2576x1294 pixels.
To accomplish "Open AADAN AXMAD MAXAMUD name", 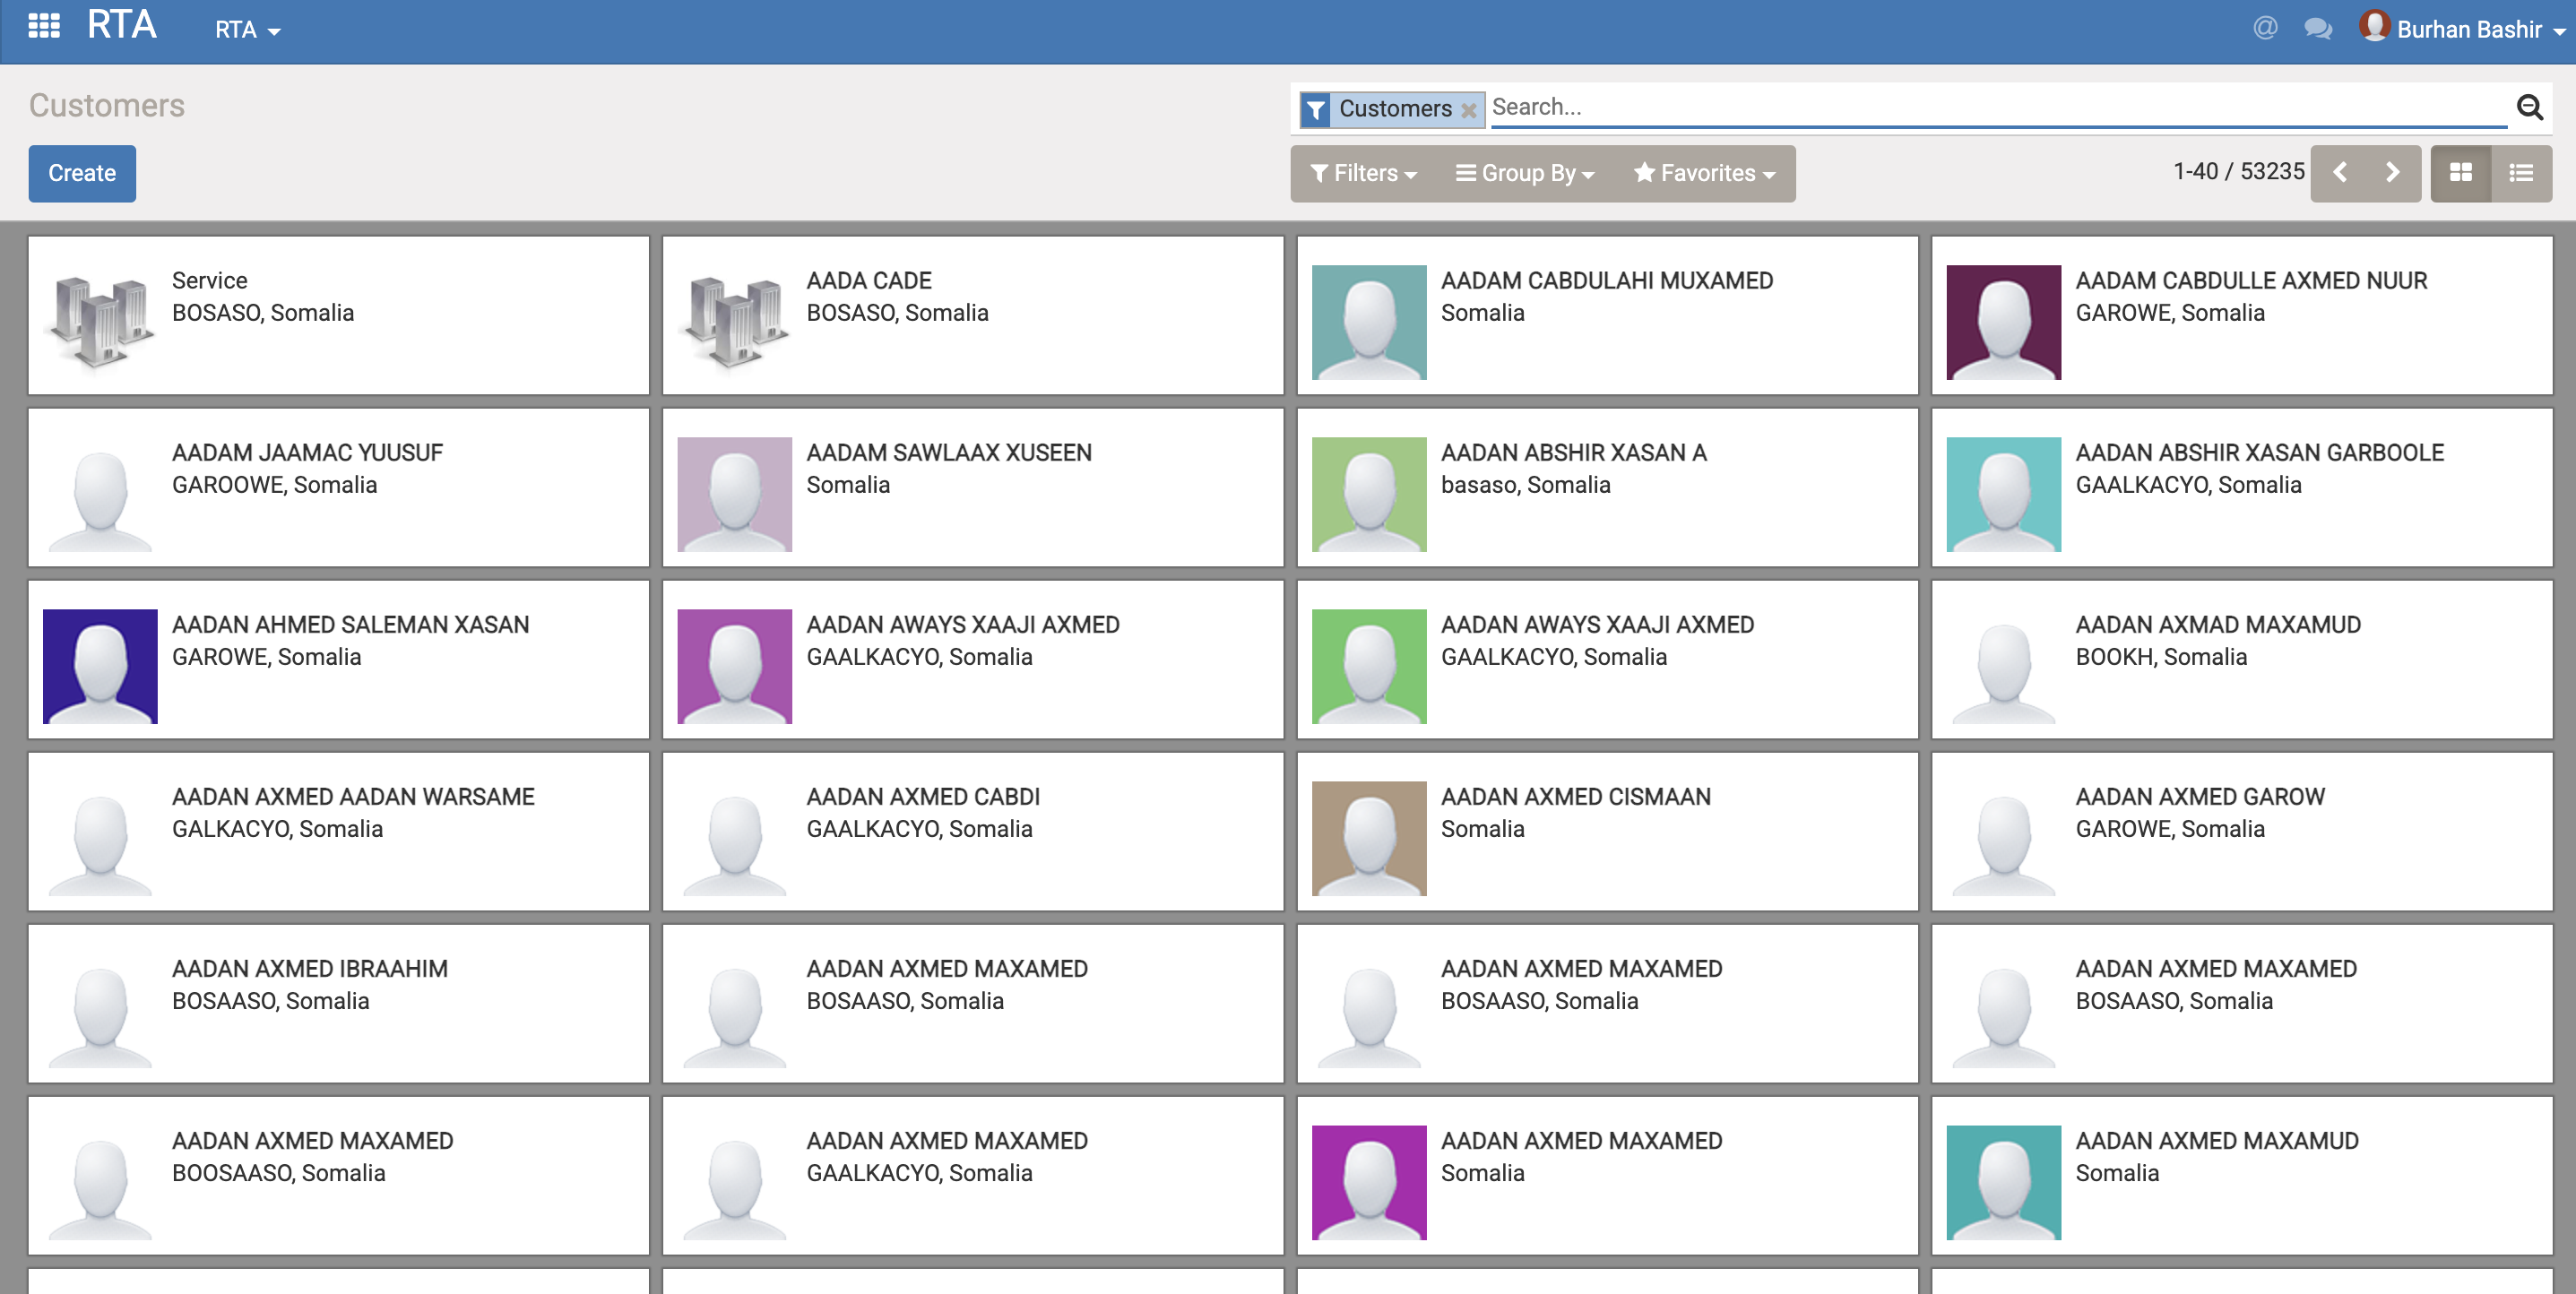I will click(2218, 624).
